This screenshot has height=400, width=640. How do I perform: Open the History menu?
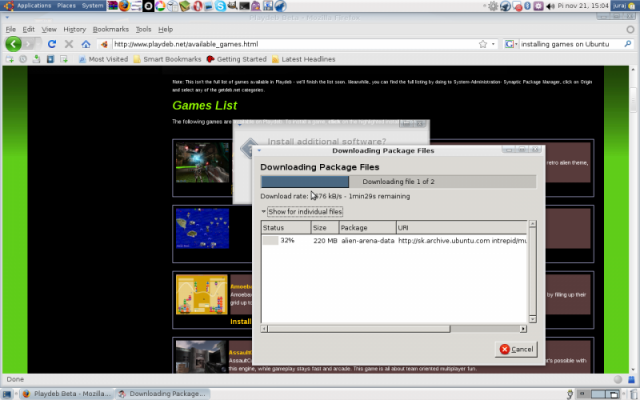tap(75, 29)
